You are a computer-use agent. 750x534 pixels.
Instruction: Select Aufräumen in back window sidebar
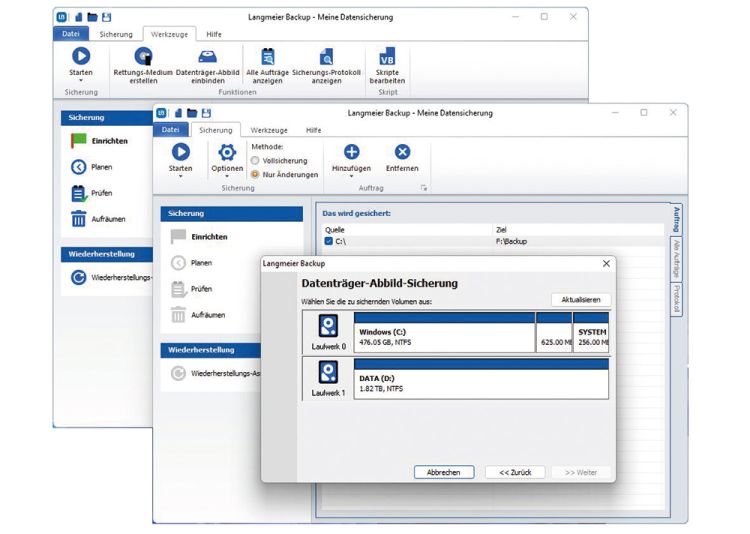[98, 219]
